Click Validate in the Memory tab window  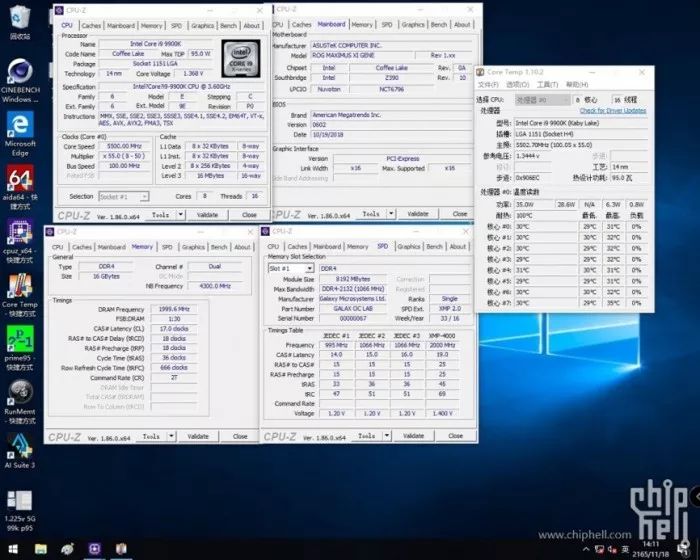click(x=198, y=436)
